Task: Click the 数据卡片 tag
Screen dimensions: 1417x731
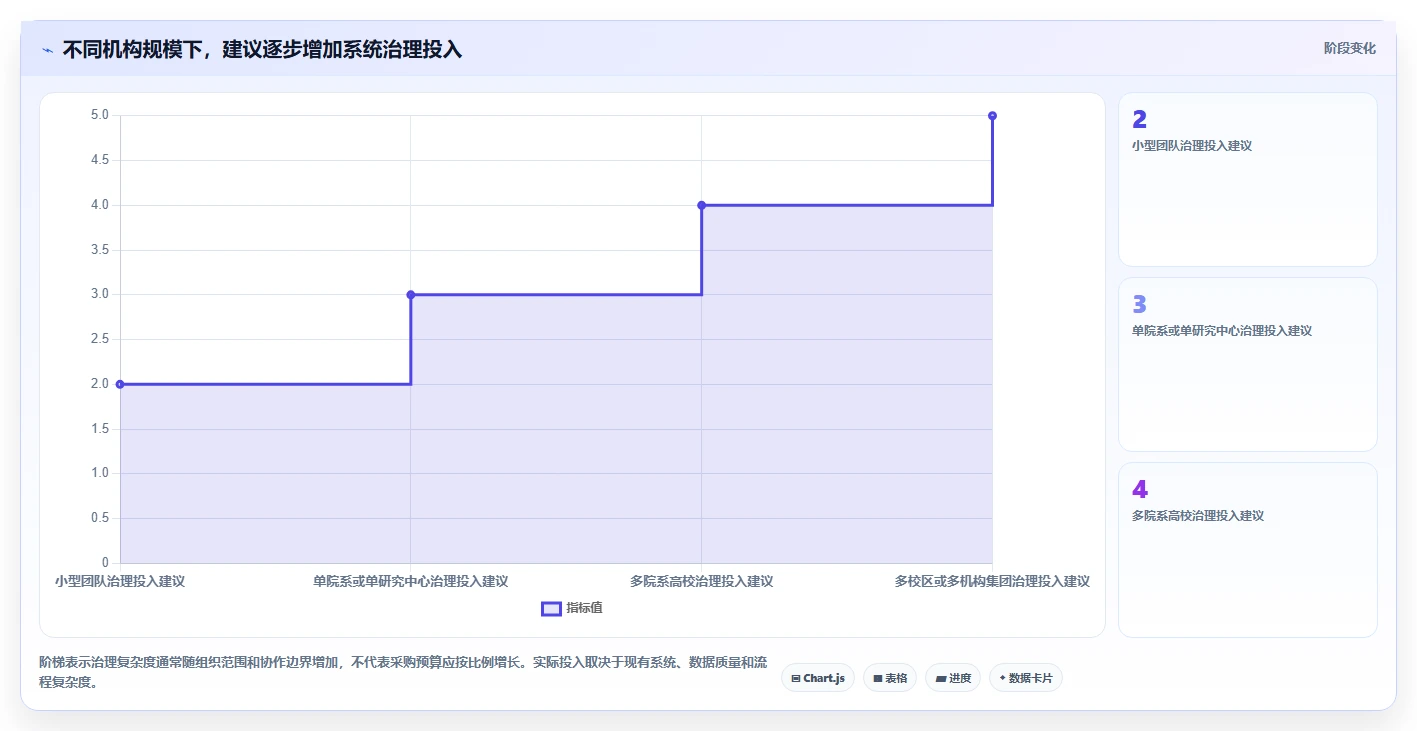Action: click(x=1025, y=678)
